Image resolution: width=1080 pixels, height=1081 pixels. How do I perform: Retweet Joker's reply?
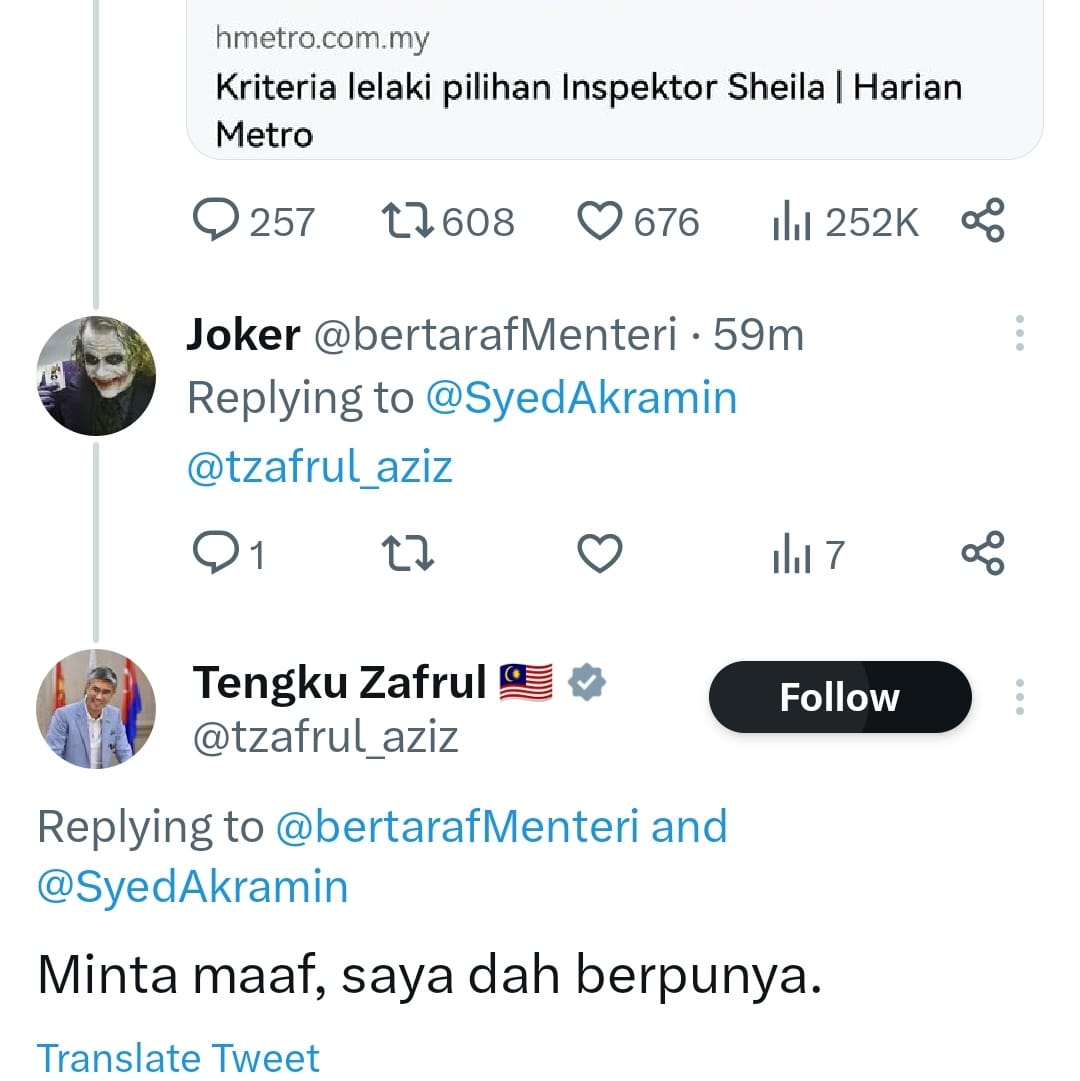(407, 554)
